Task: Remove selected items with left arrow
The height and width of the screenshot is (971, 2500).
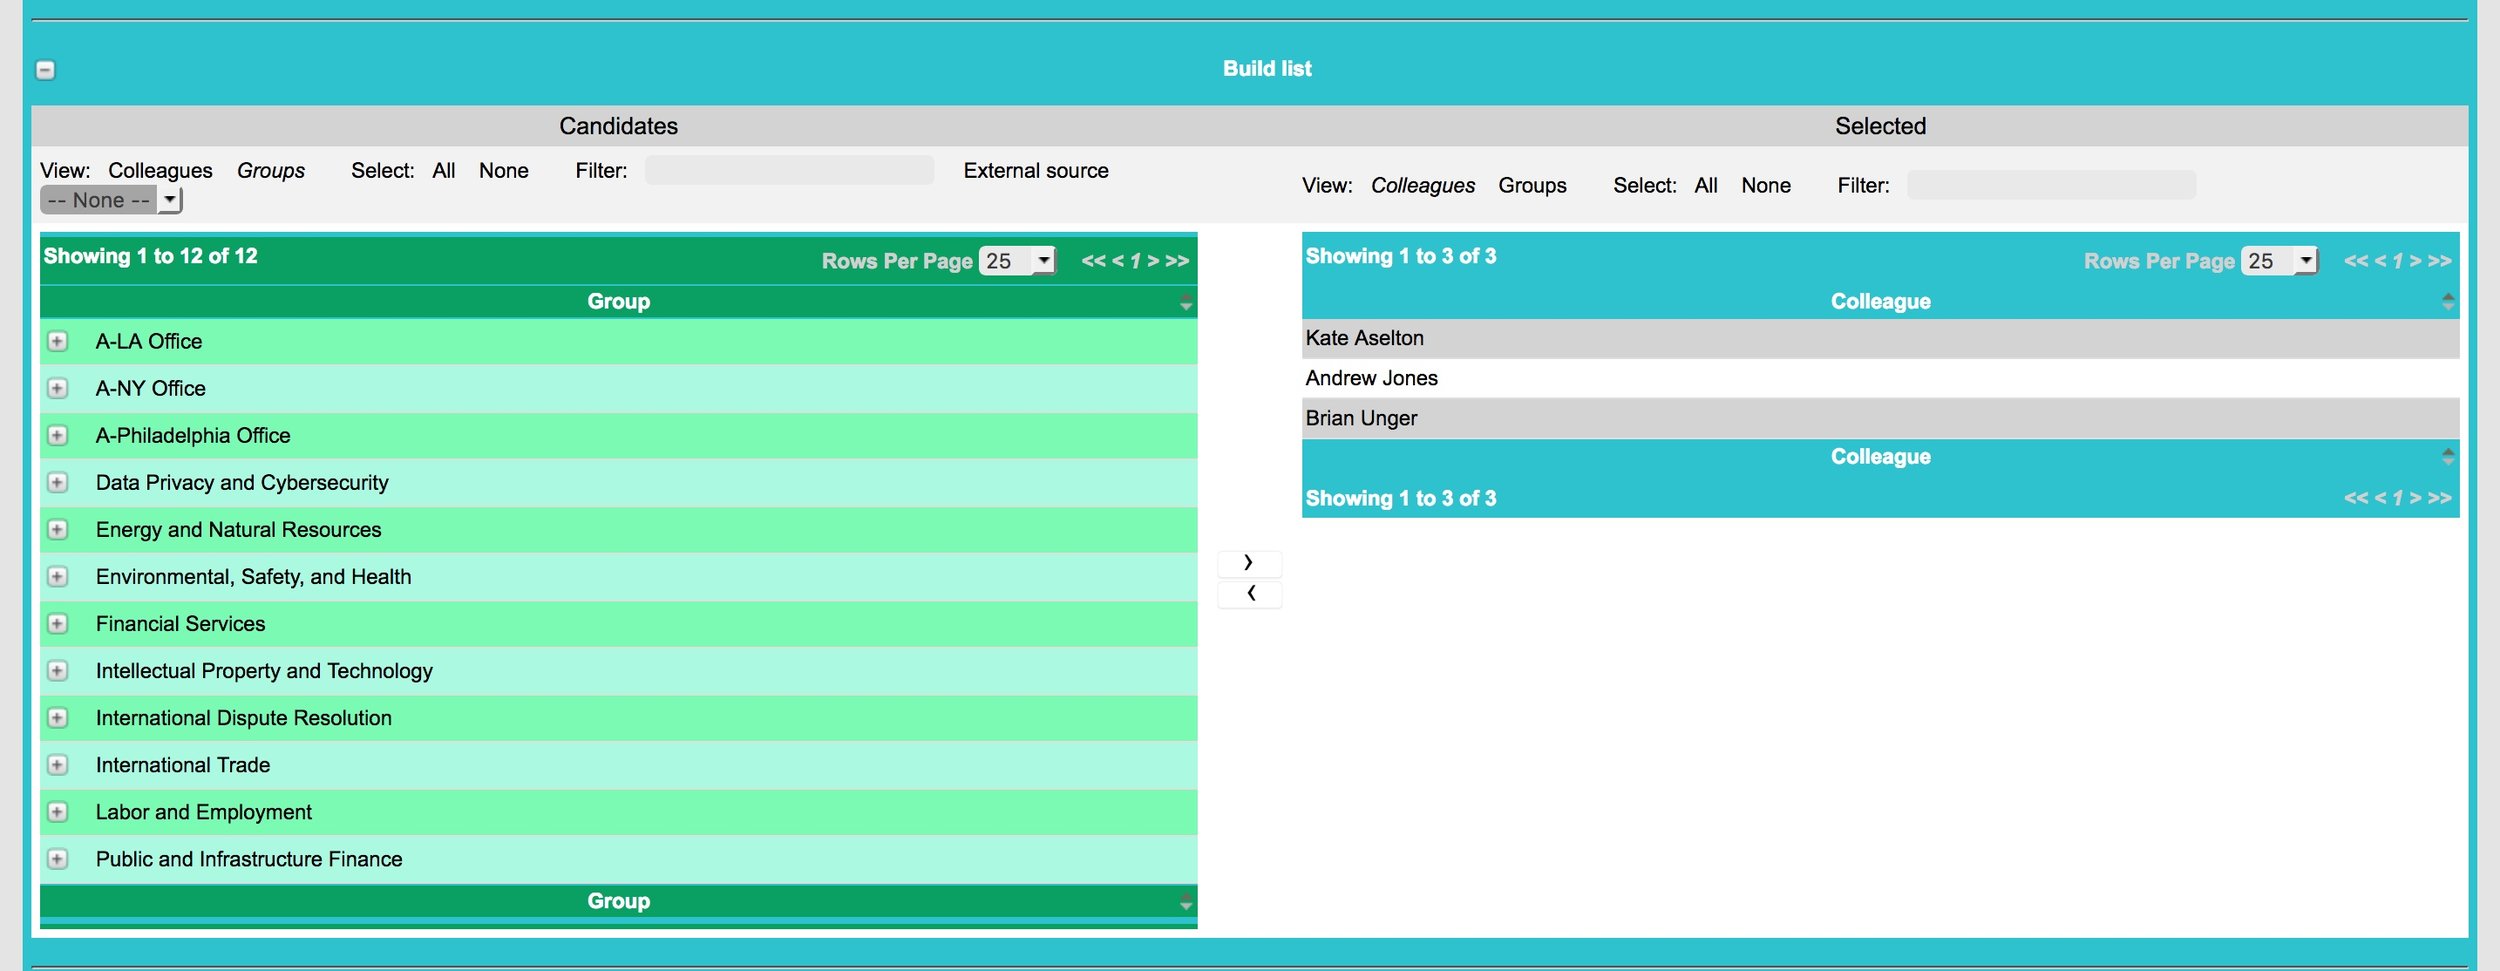Action: 1249,594
